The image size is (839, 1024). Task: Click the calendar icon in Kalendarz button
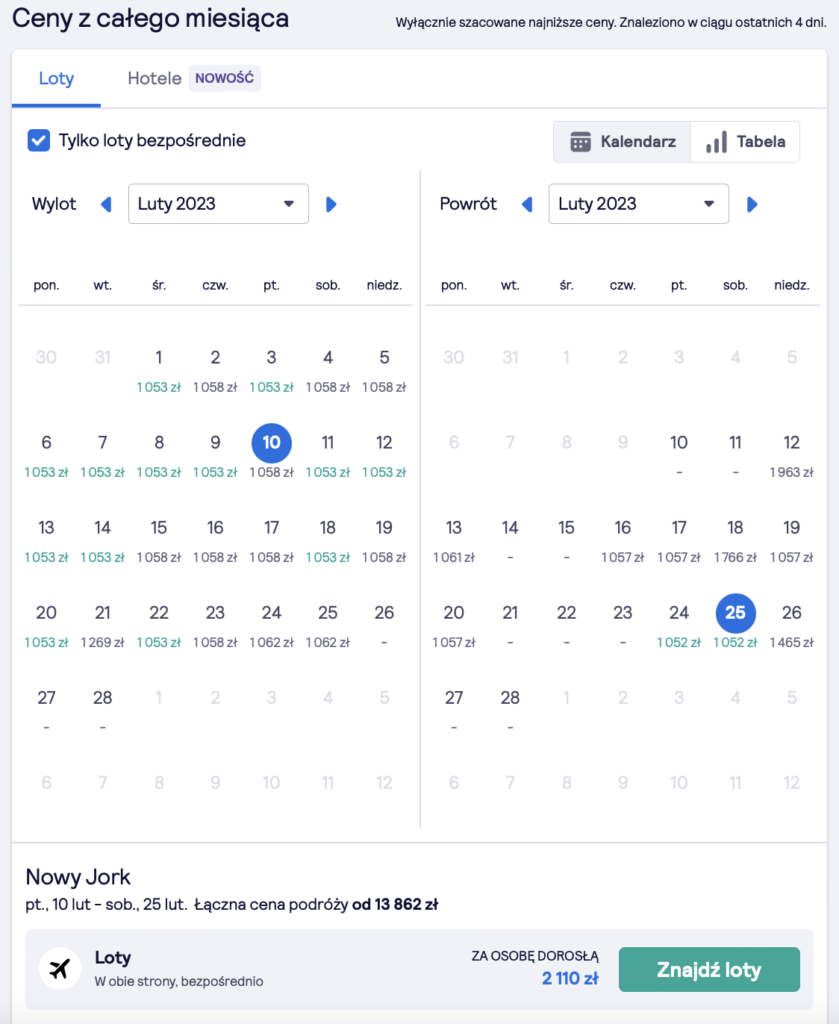pyautogui.click(x=581, y=142)
